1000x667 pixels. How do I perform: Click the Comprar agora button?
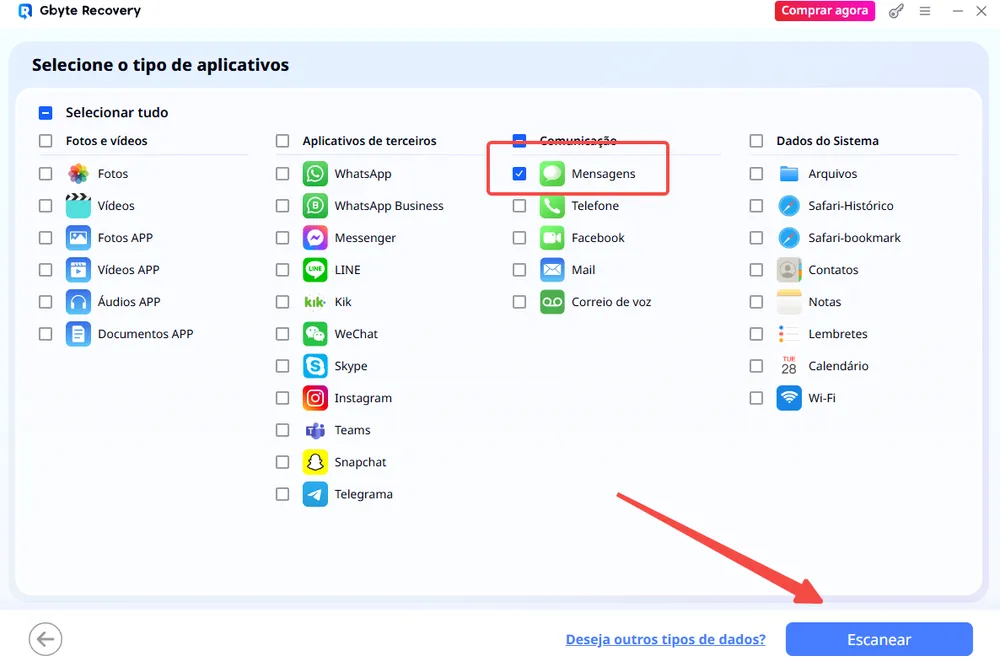click(824, 12)
